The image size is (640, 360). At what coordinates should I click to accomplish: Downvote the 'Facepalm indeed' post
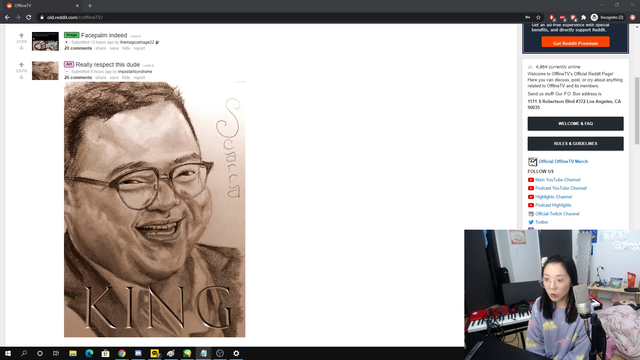coord(21,48)
